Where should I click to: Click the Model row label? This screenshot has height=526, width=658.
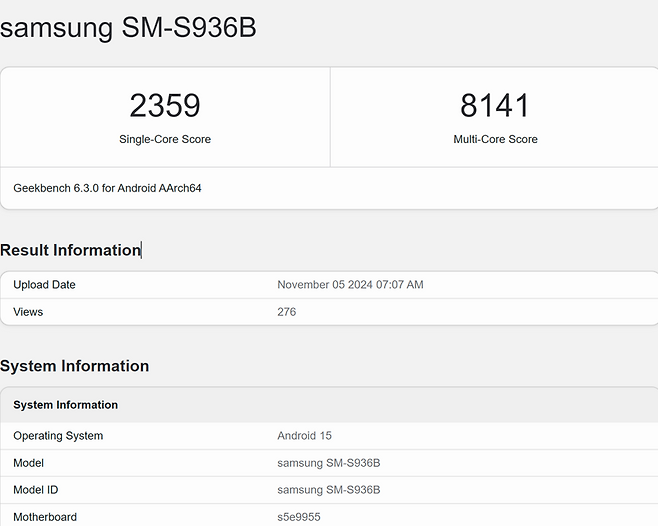tap(28, 463)
